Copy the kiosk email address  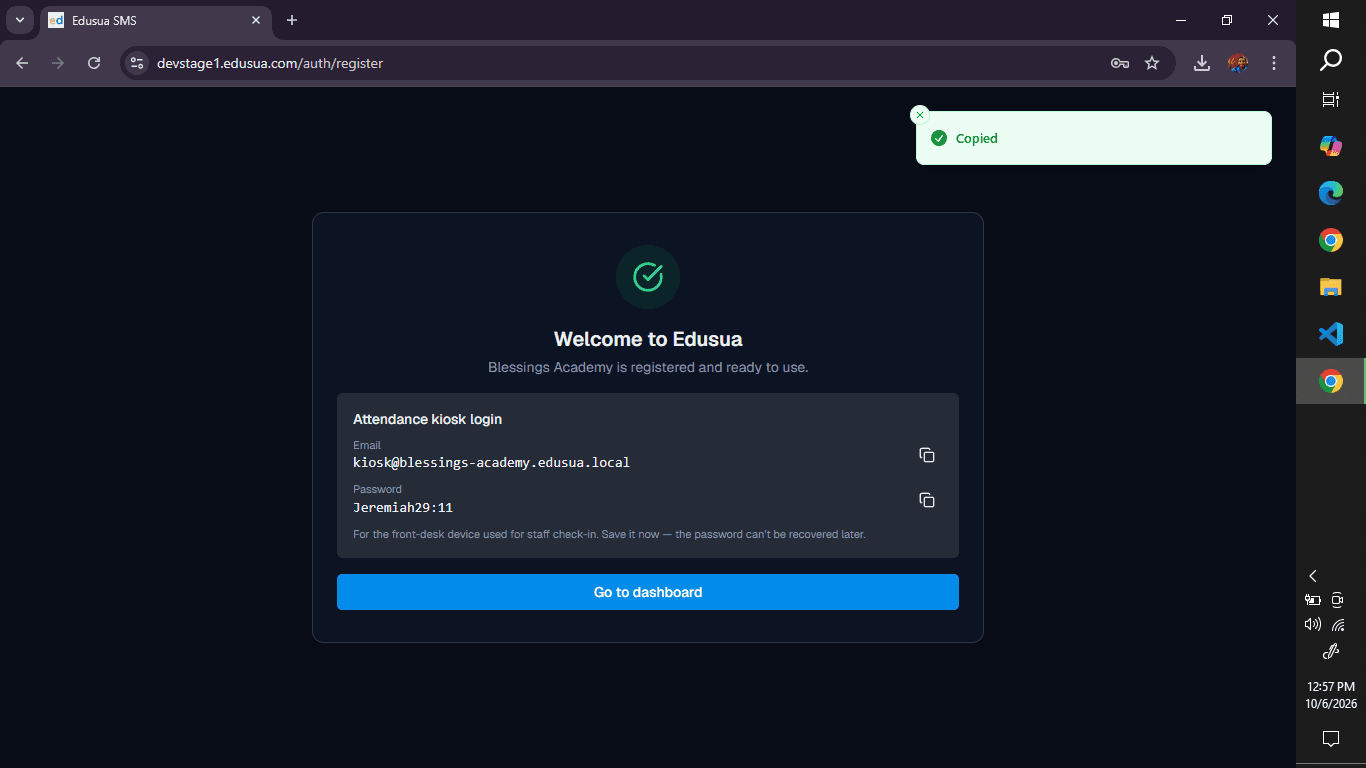(927, 455)
